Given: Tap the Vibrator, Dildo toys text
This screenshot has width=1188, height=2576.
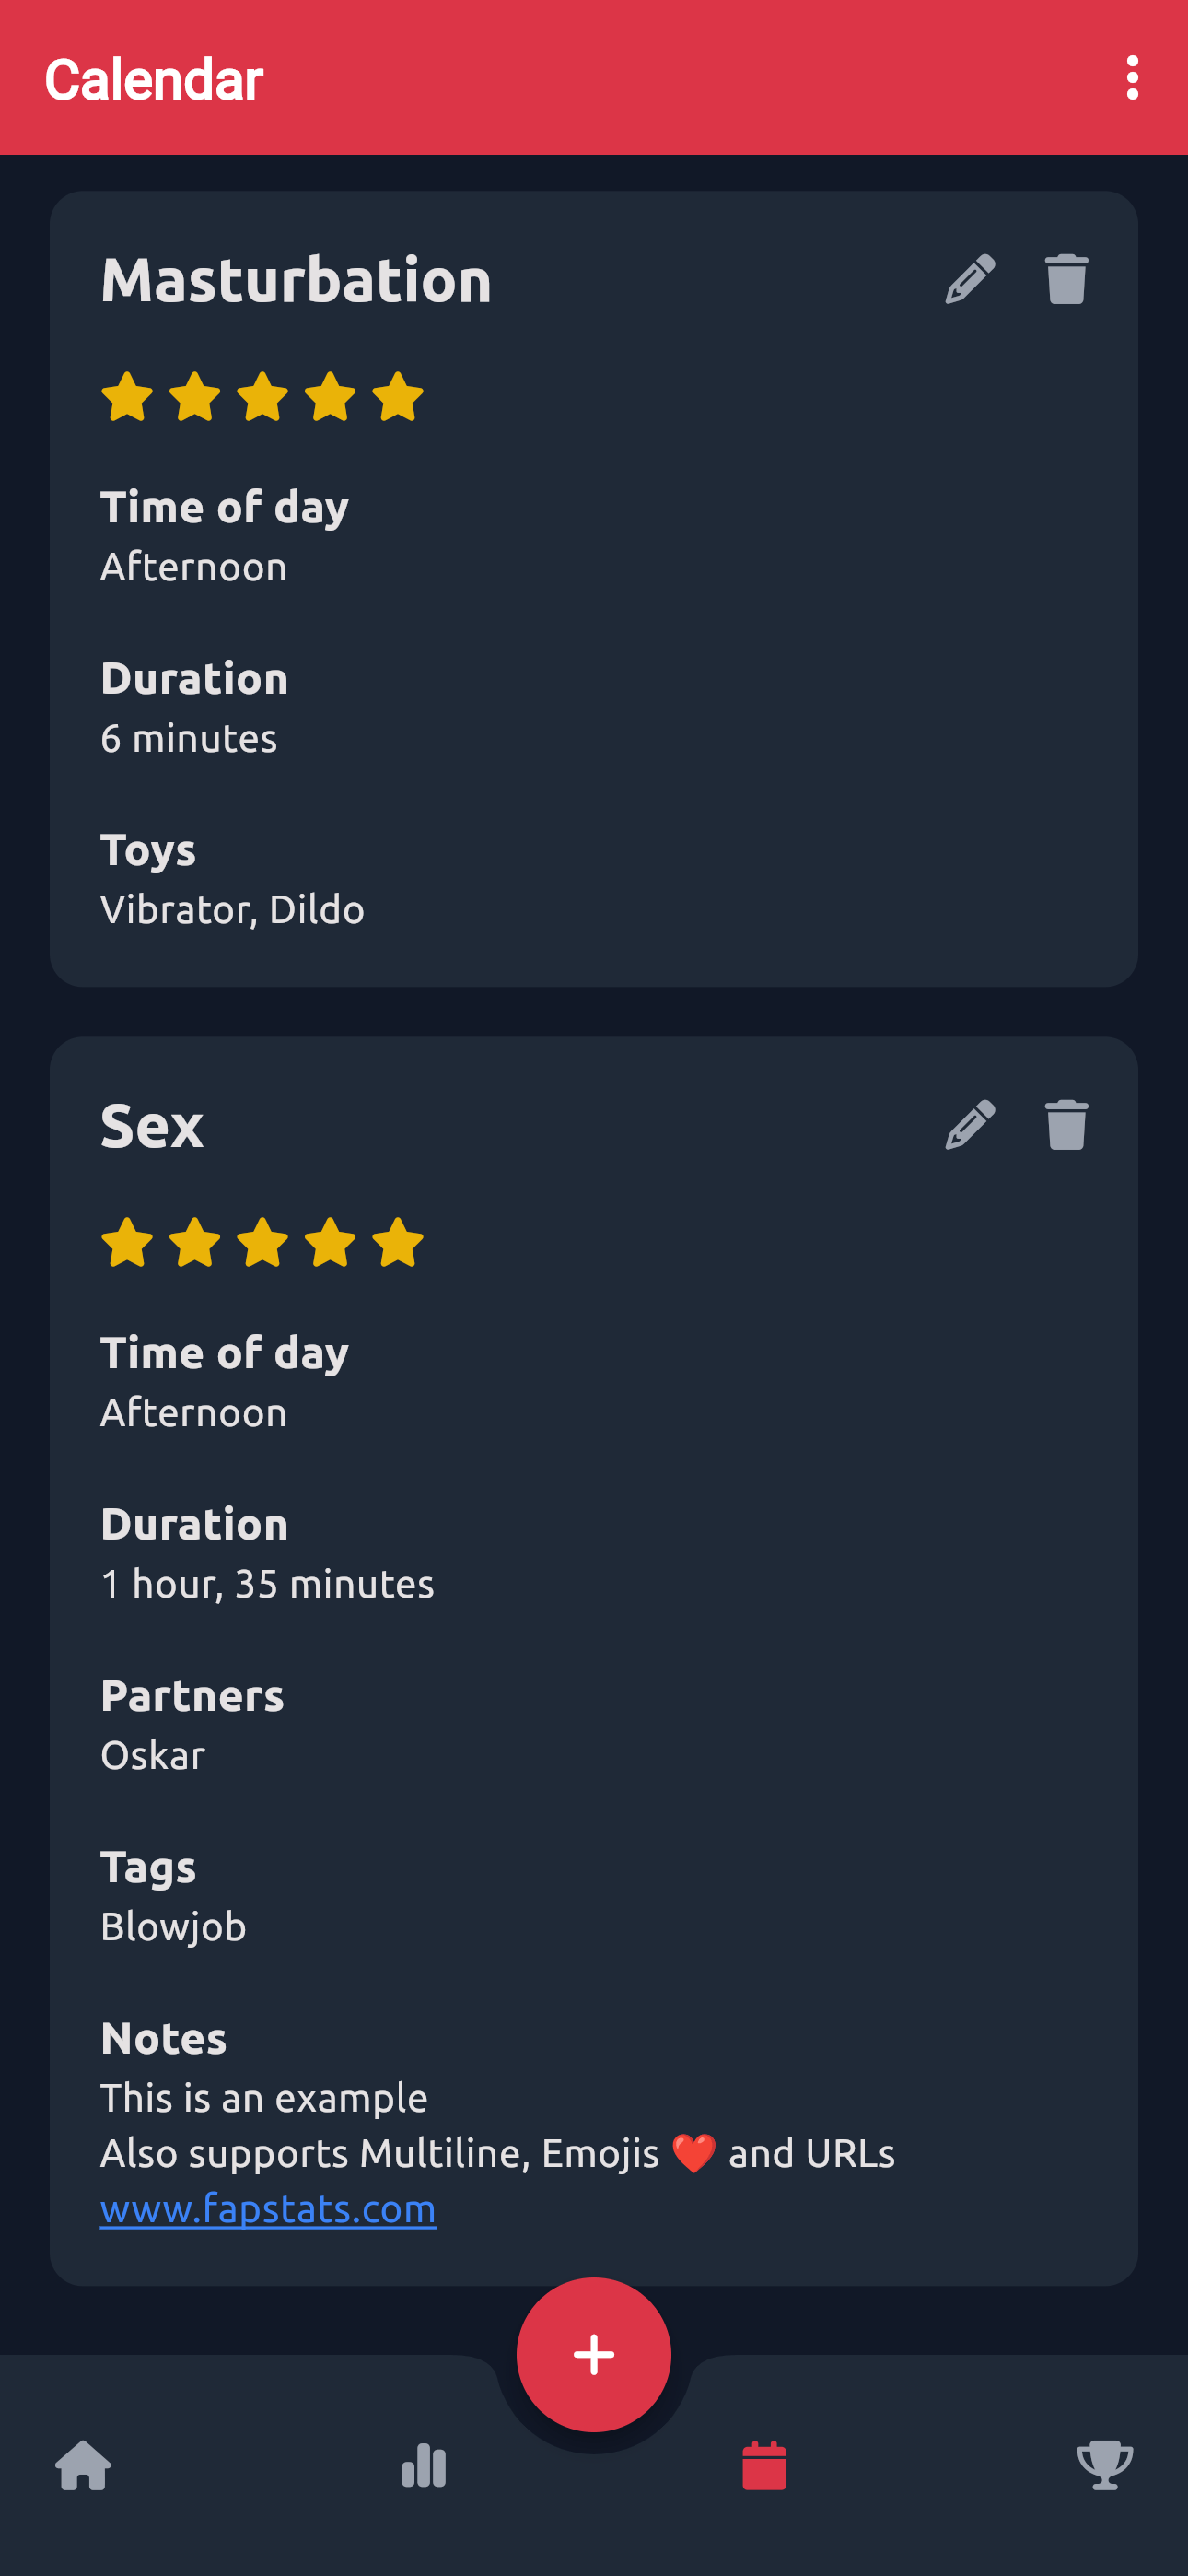Looking at the screenshot, I should pos(232,910).
